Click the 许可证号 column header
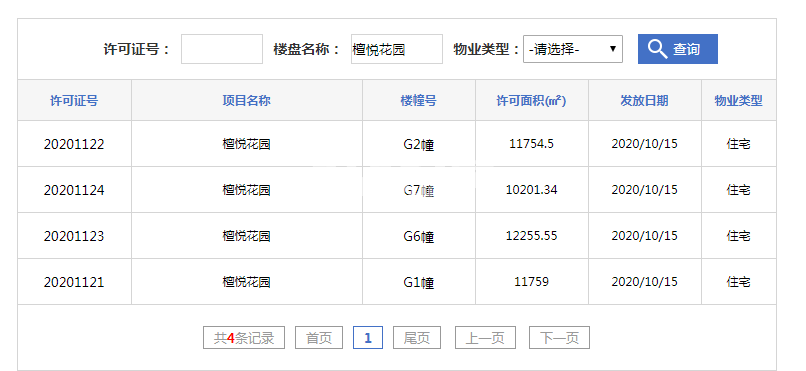The width and height of the screenshot is (806, 371). tap(74, 100)
